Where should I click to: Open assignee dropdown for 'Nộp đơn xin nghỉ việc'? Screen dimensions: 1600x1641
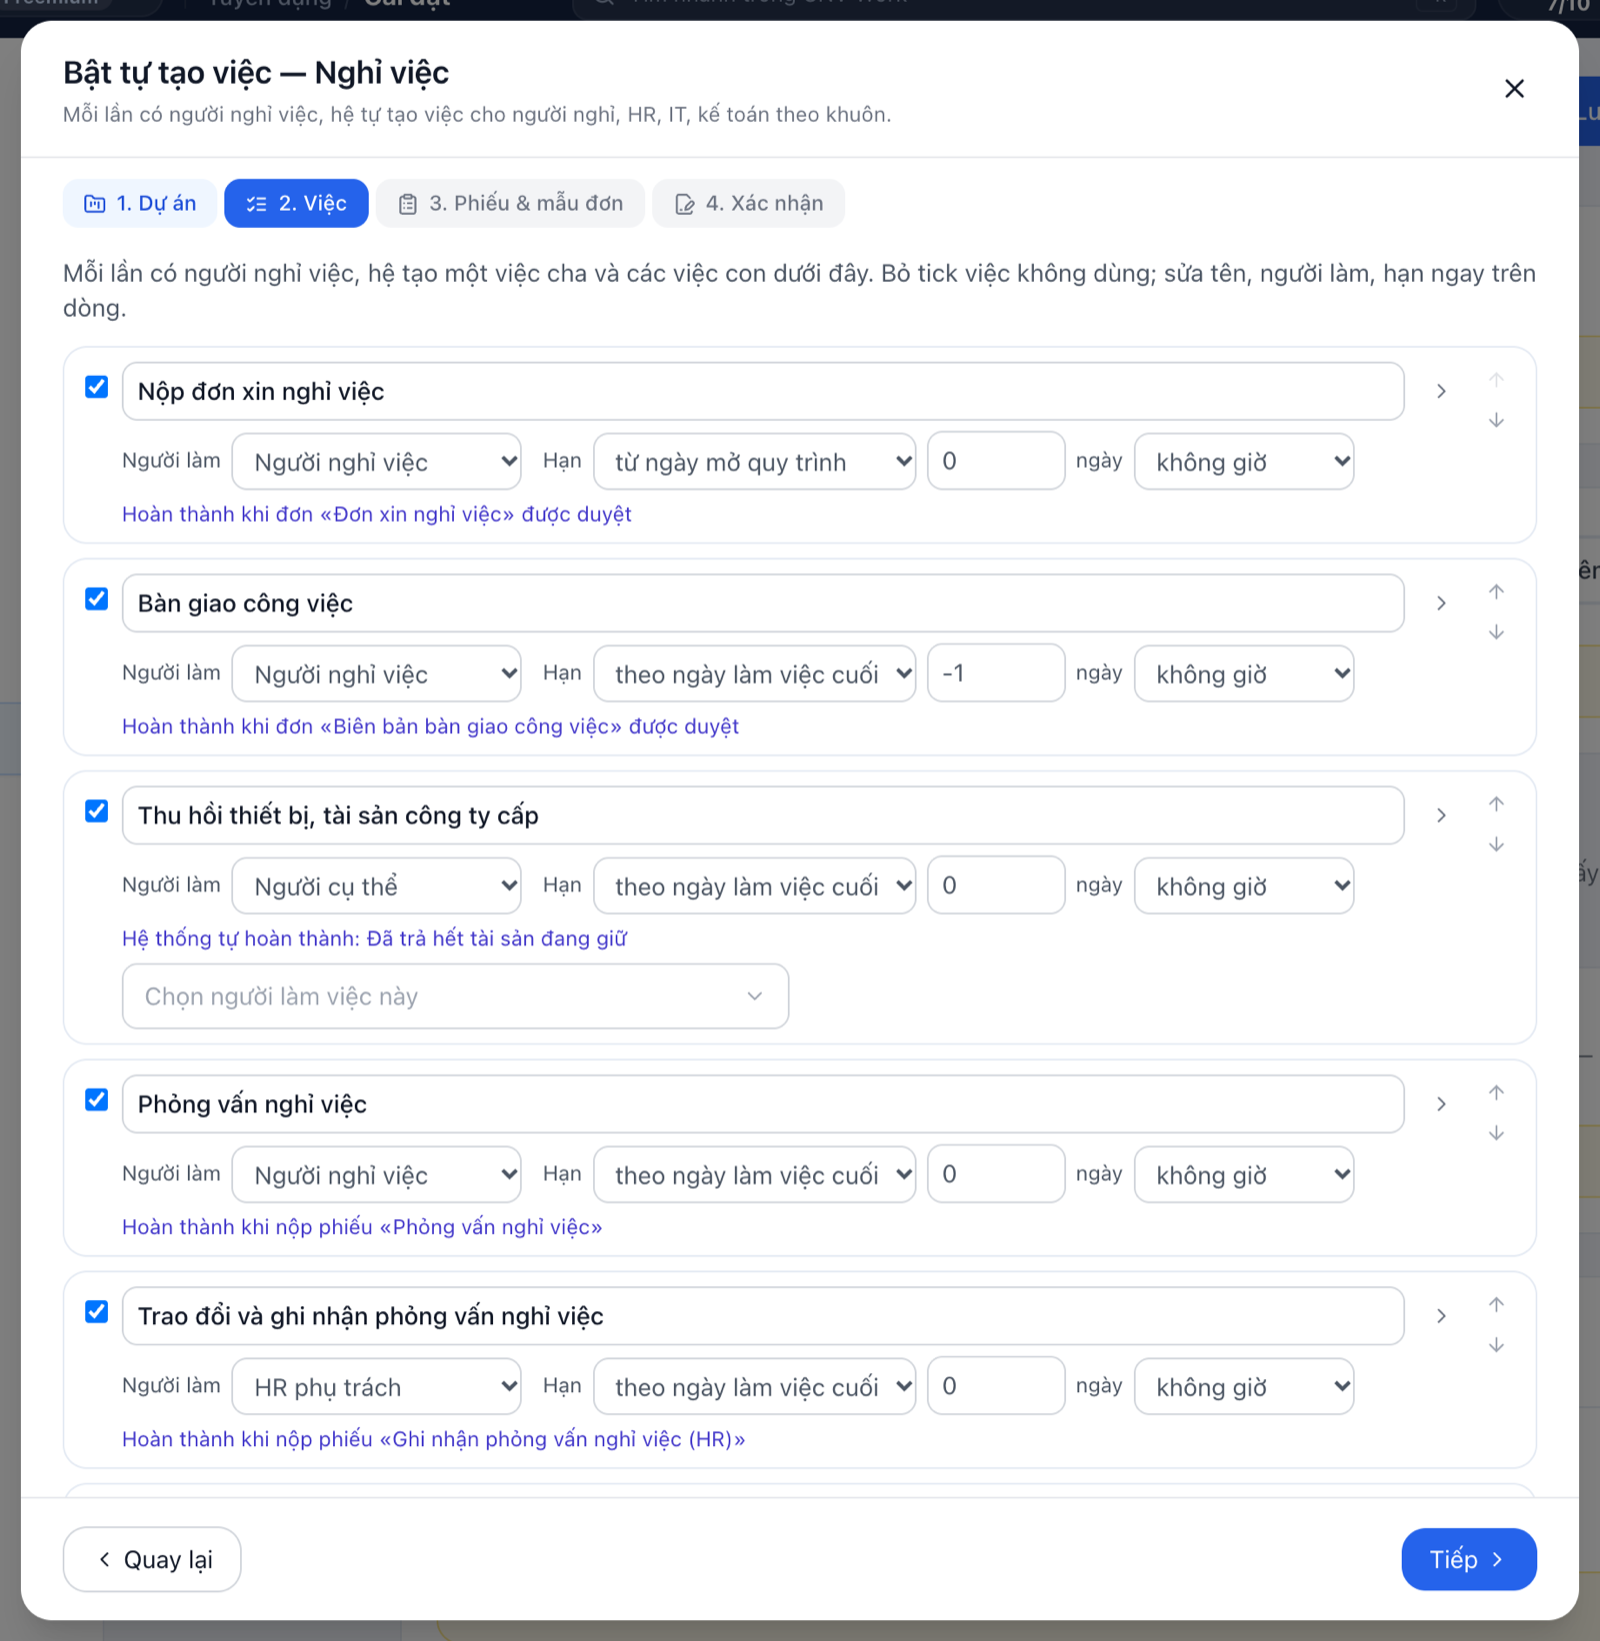click(x=376, y=462)
